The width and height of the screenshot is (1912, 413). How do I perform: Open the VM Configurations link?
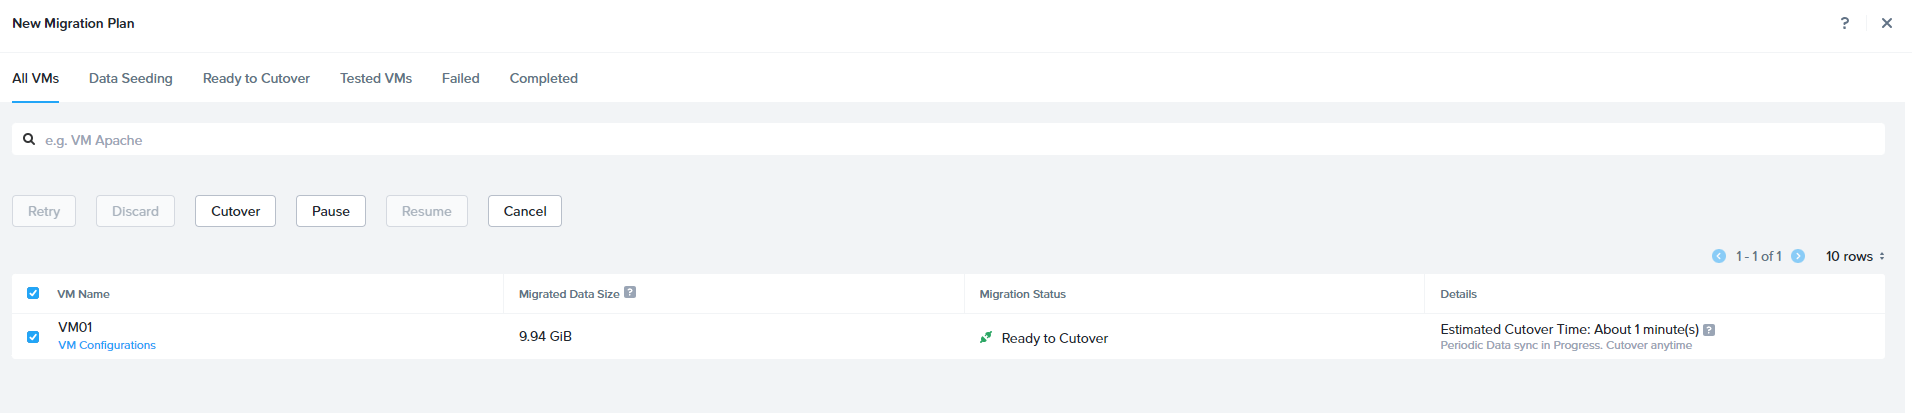107,345
